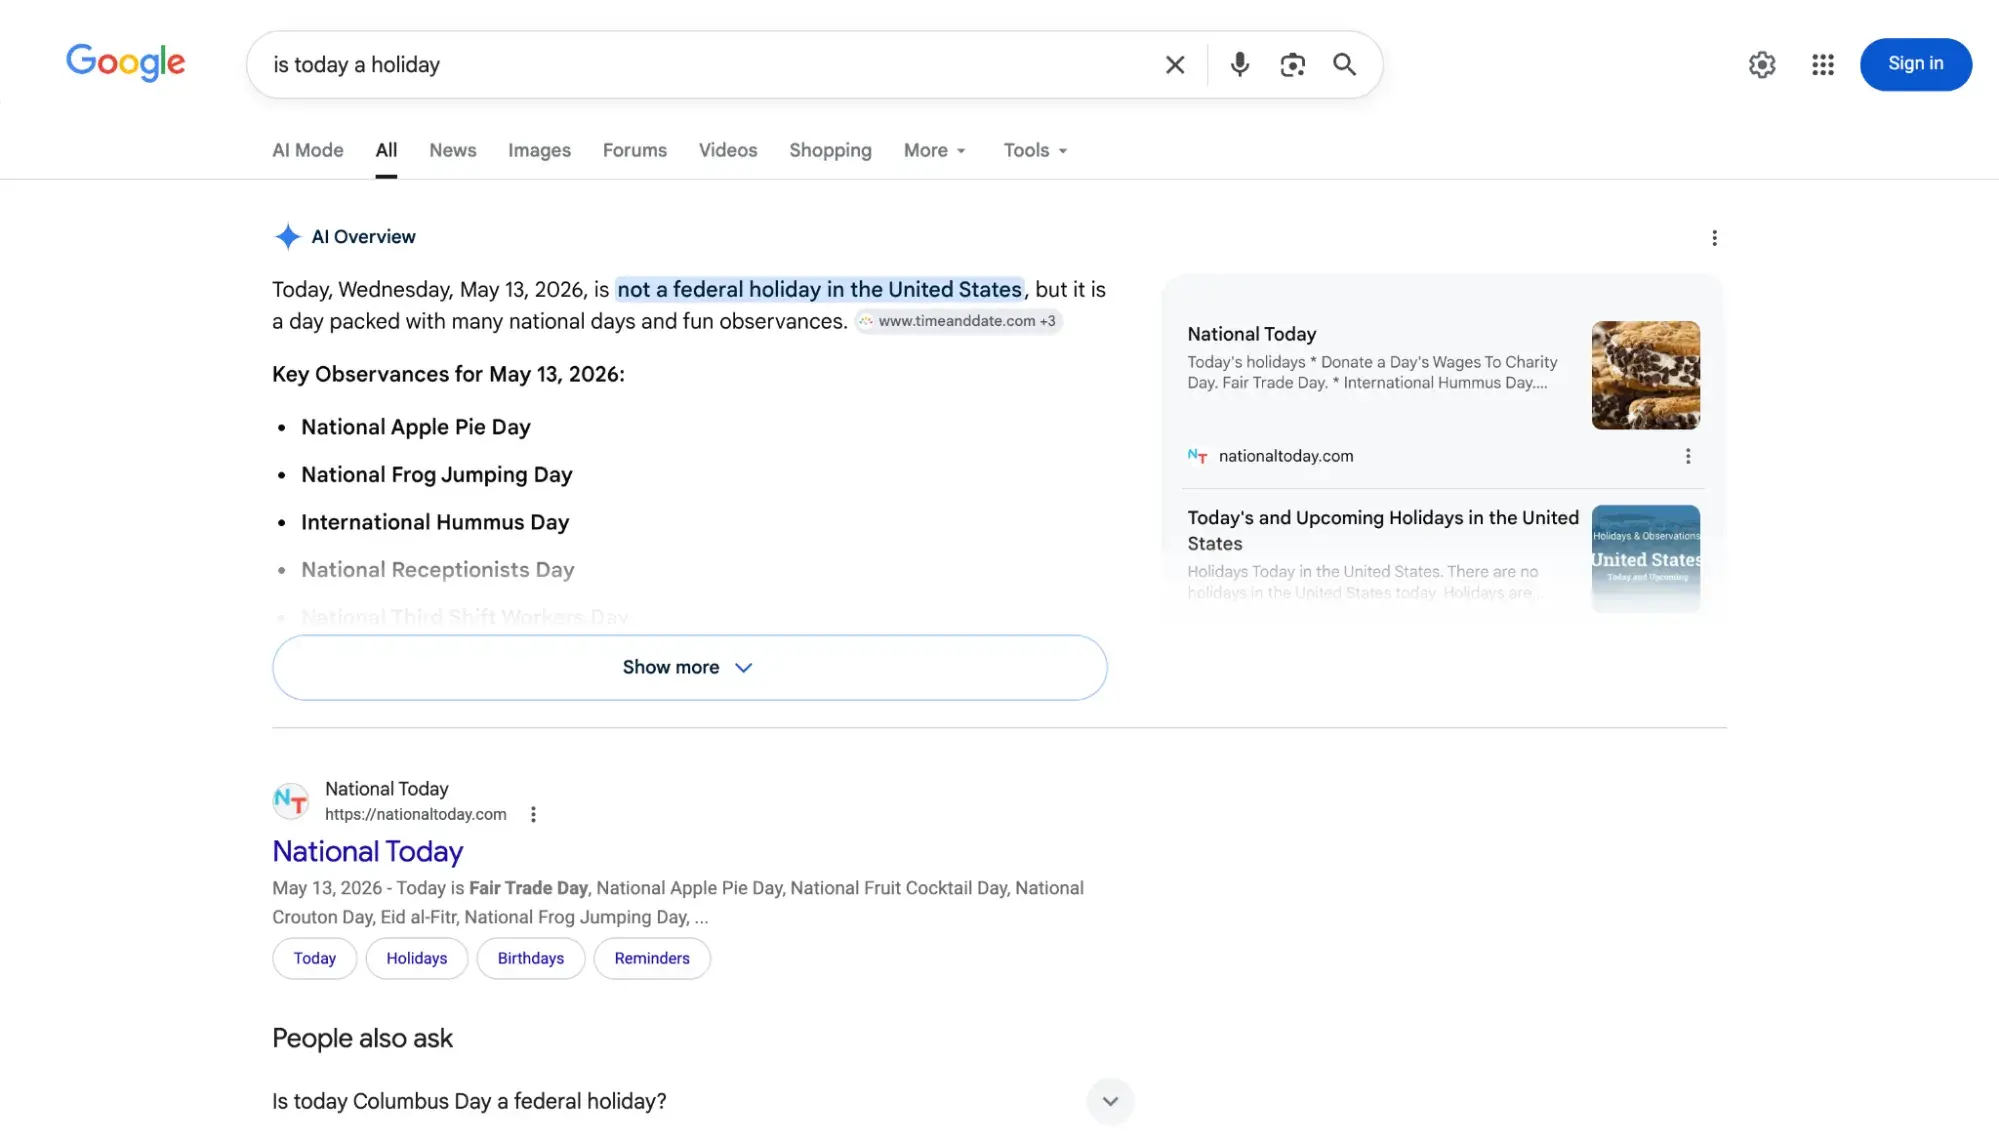Viewport: 1999px width, 1135px height.
Task: Click the timeanddate.com +3 source chip
Action: (958, 321)
